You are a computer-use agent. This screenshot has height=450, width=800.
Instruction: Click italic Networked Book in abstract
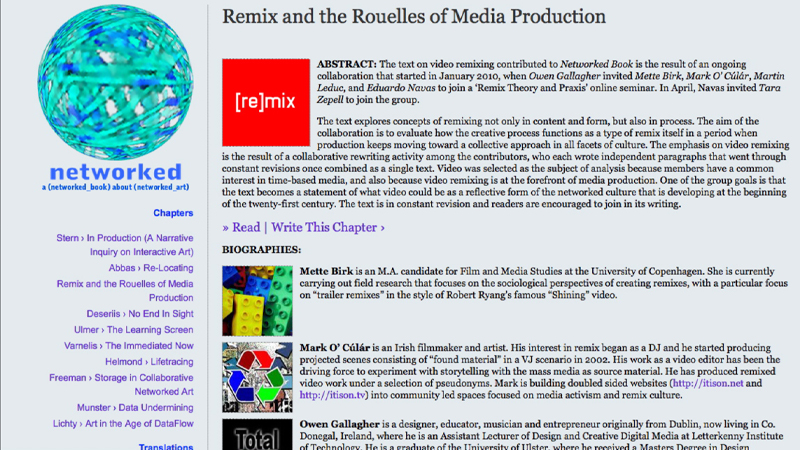click(596, 64)
